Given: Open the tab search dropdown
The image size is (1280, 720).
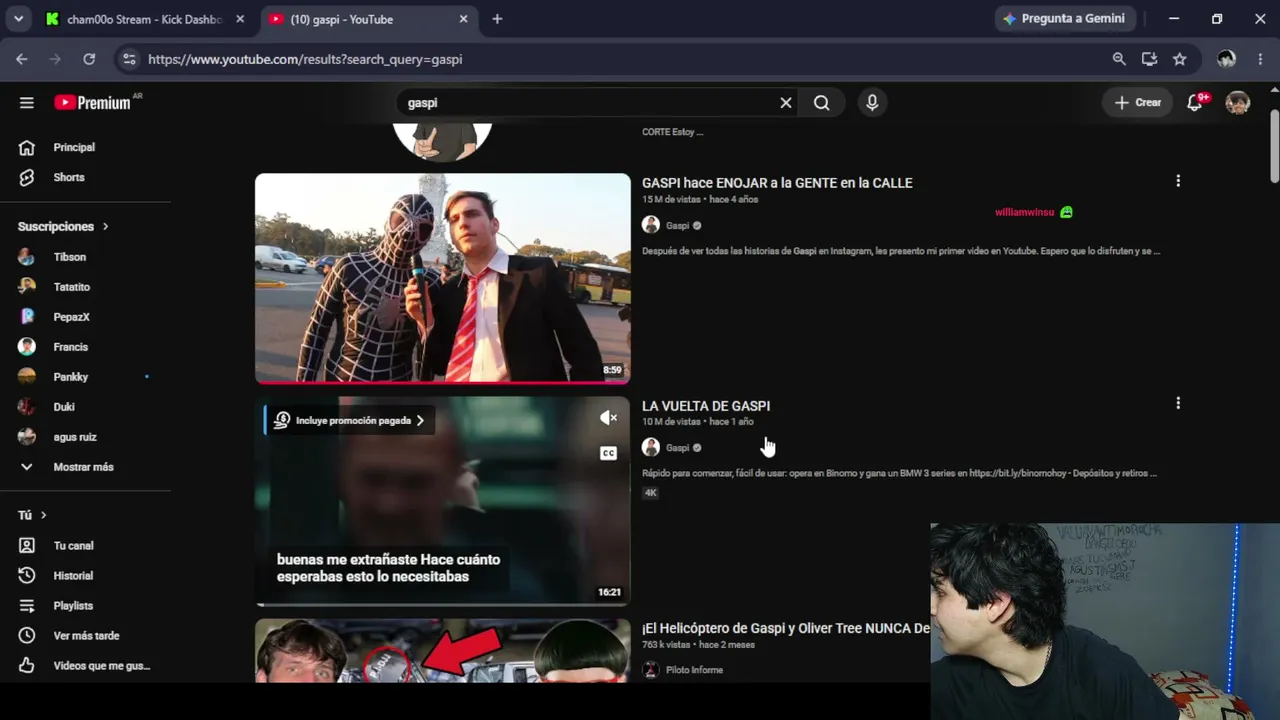Looking at the screenshot, I should [18, 19].
